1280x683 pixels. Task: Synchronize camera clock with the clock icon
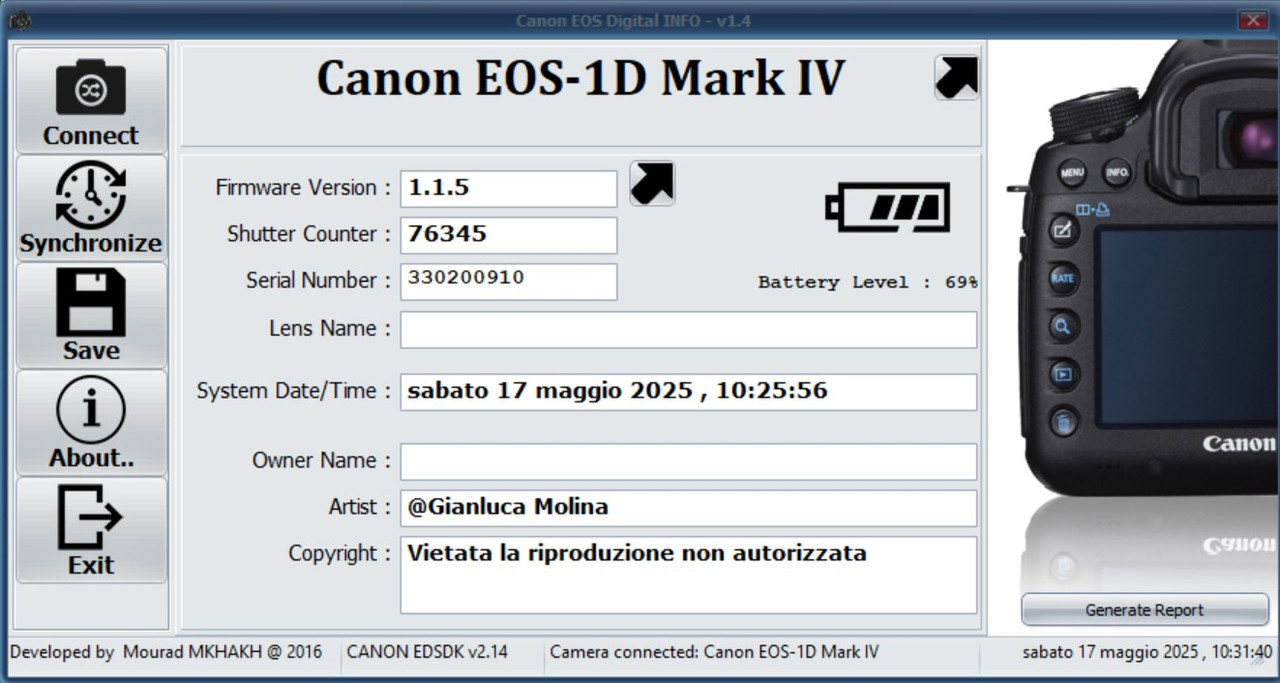(91, 208)
